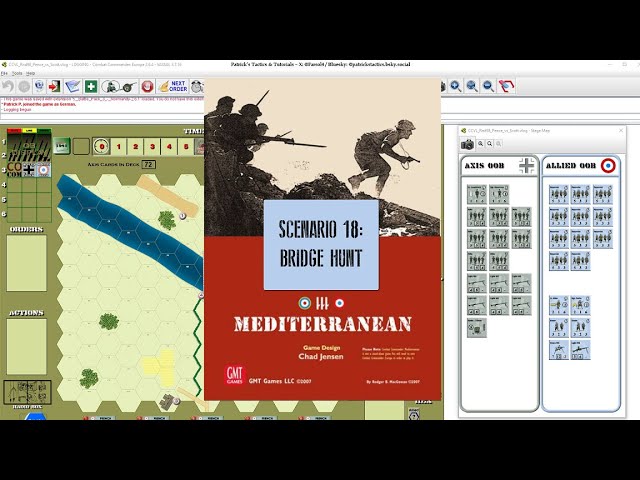
Task: Click the GMT Games logo on cover
Action: click(234, 375)
